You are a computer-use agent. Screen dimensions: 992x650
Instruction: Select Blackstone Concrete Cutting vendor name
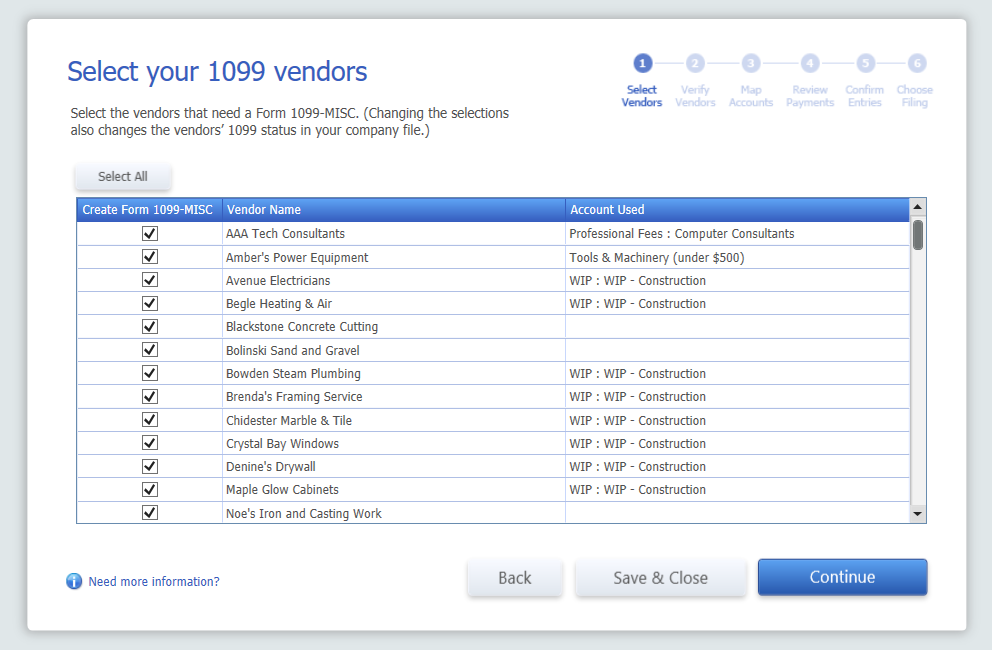coord(302,327)
